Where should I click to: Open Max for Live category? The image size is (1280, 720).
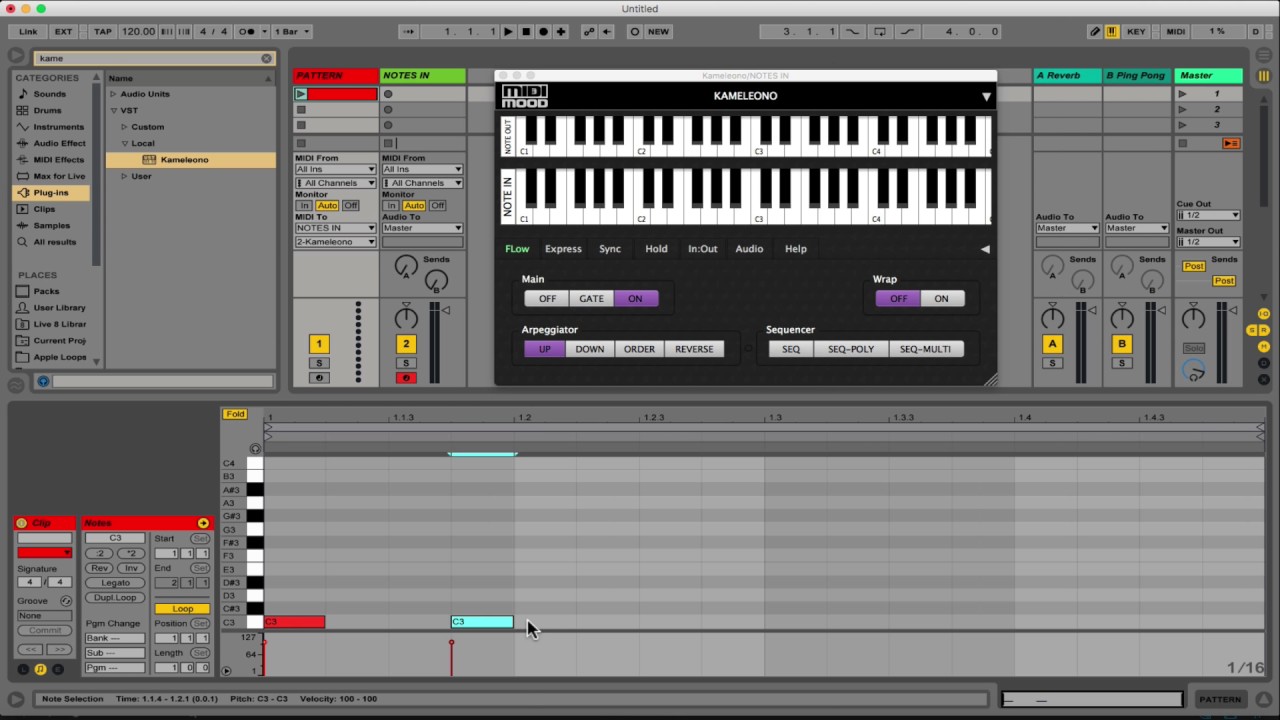(59, 176)
